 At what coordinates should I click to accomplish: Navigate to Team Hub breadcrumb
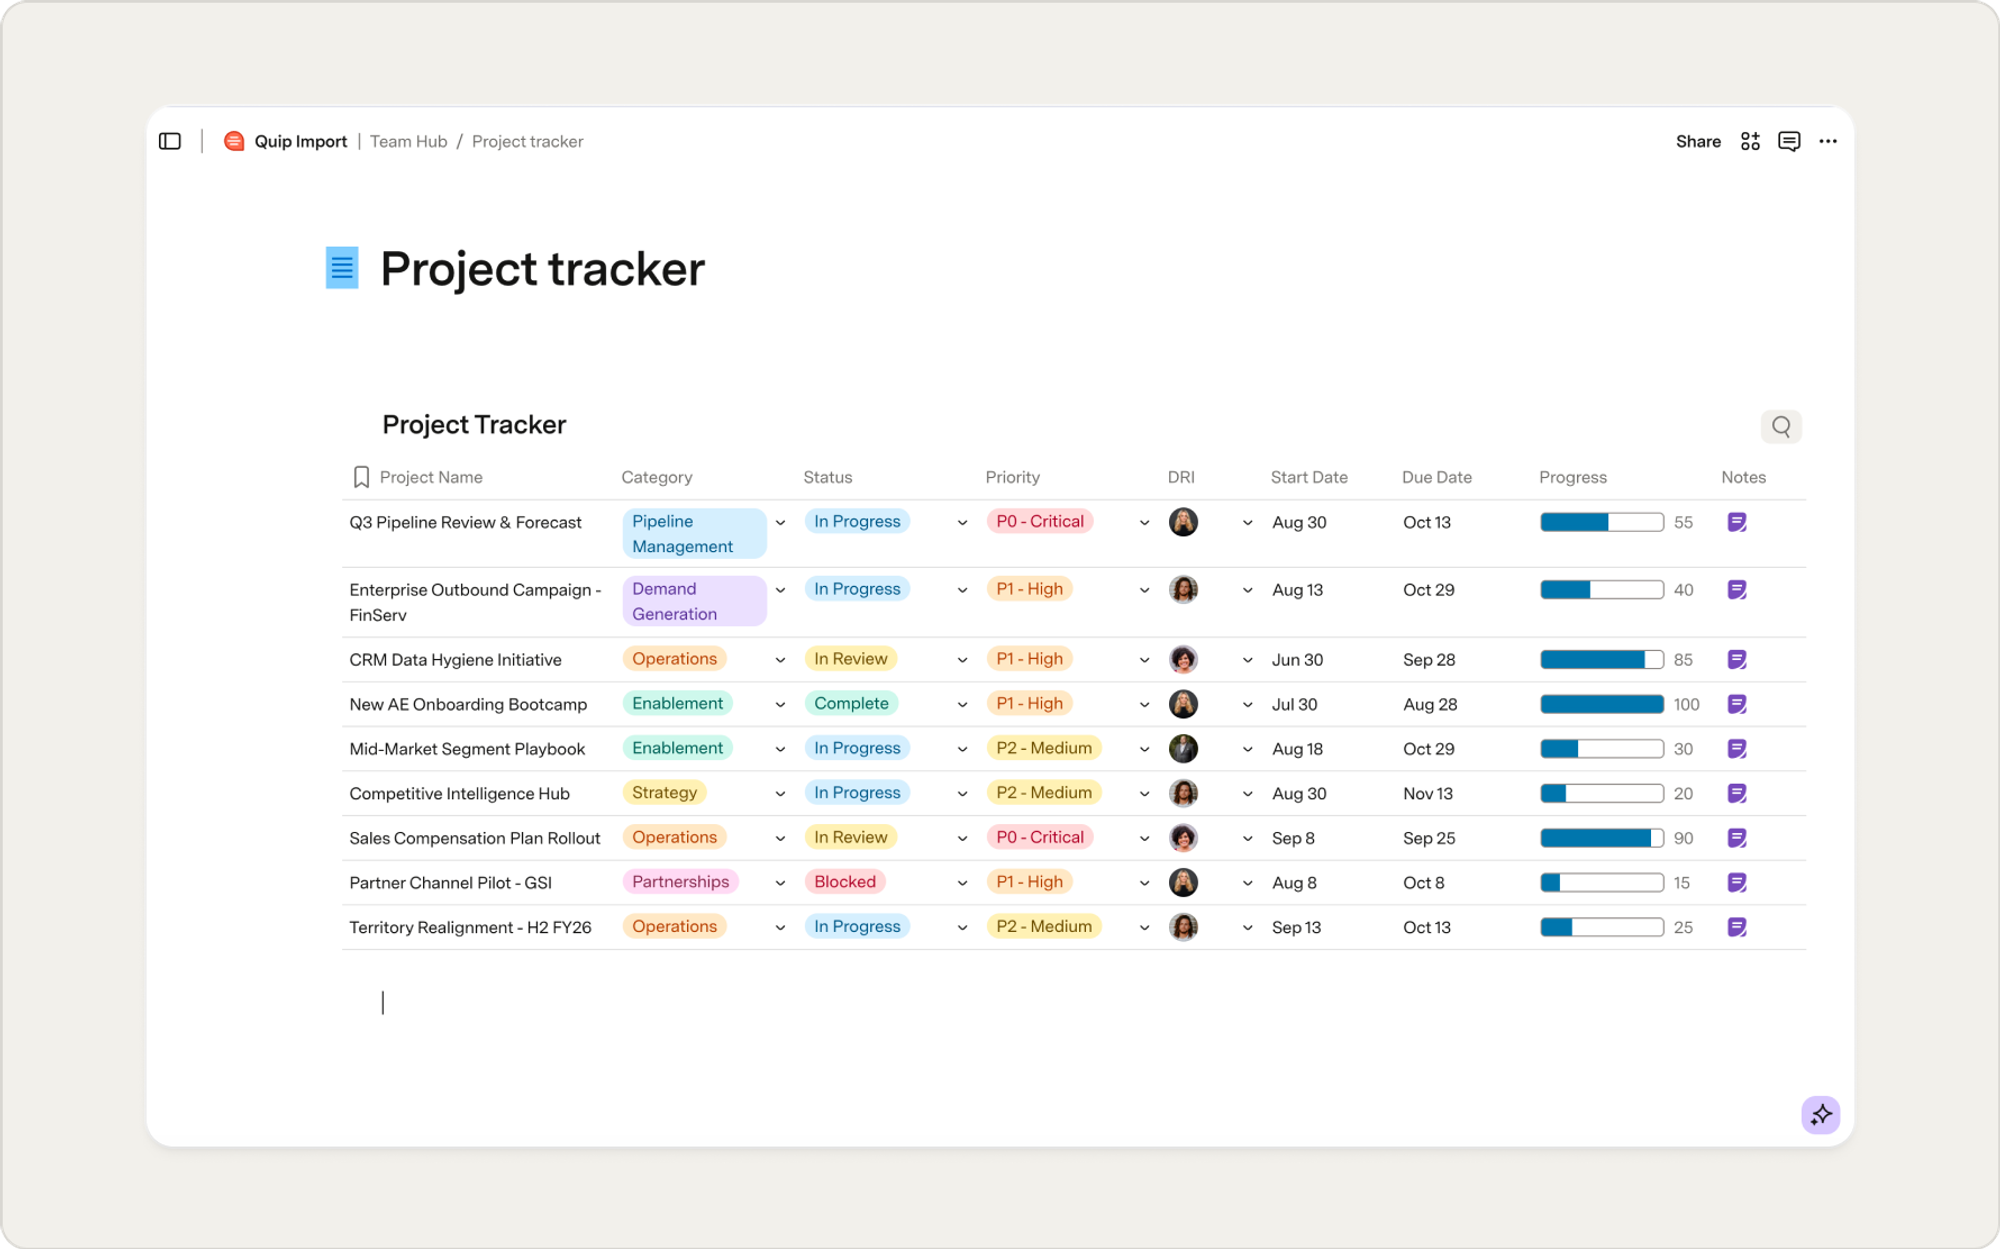click(408, 142)
